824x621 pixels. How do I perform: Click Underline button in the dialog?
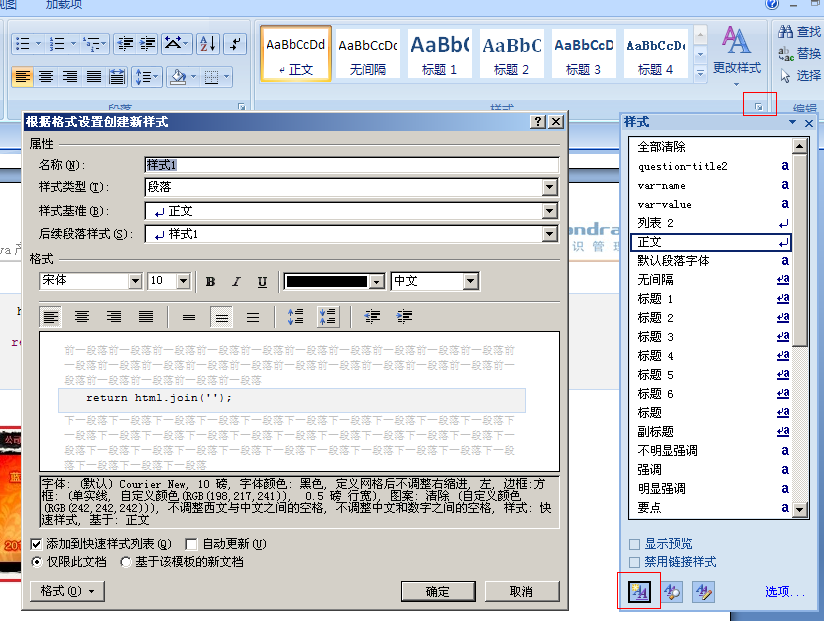pyautogui.click(x=262, y=282)
